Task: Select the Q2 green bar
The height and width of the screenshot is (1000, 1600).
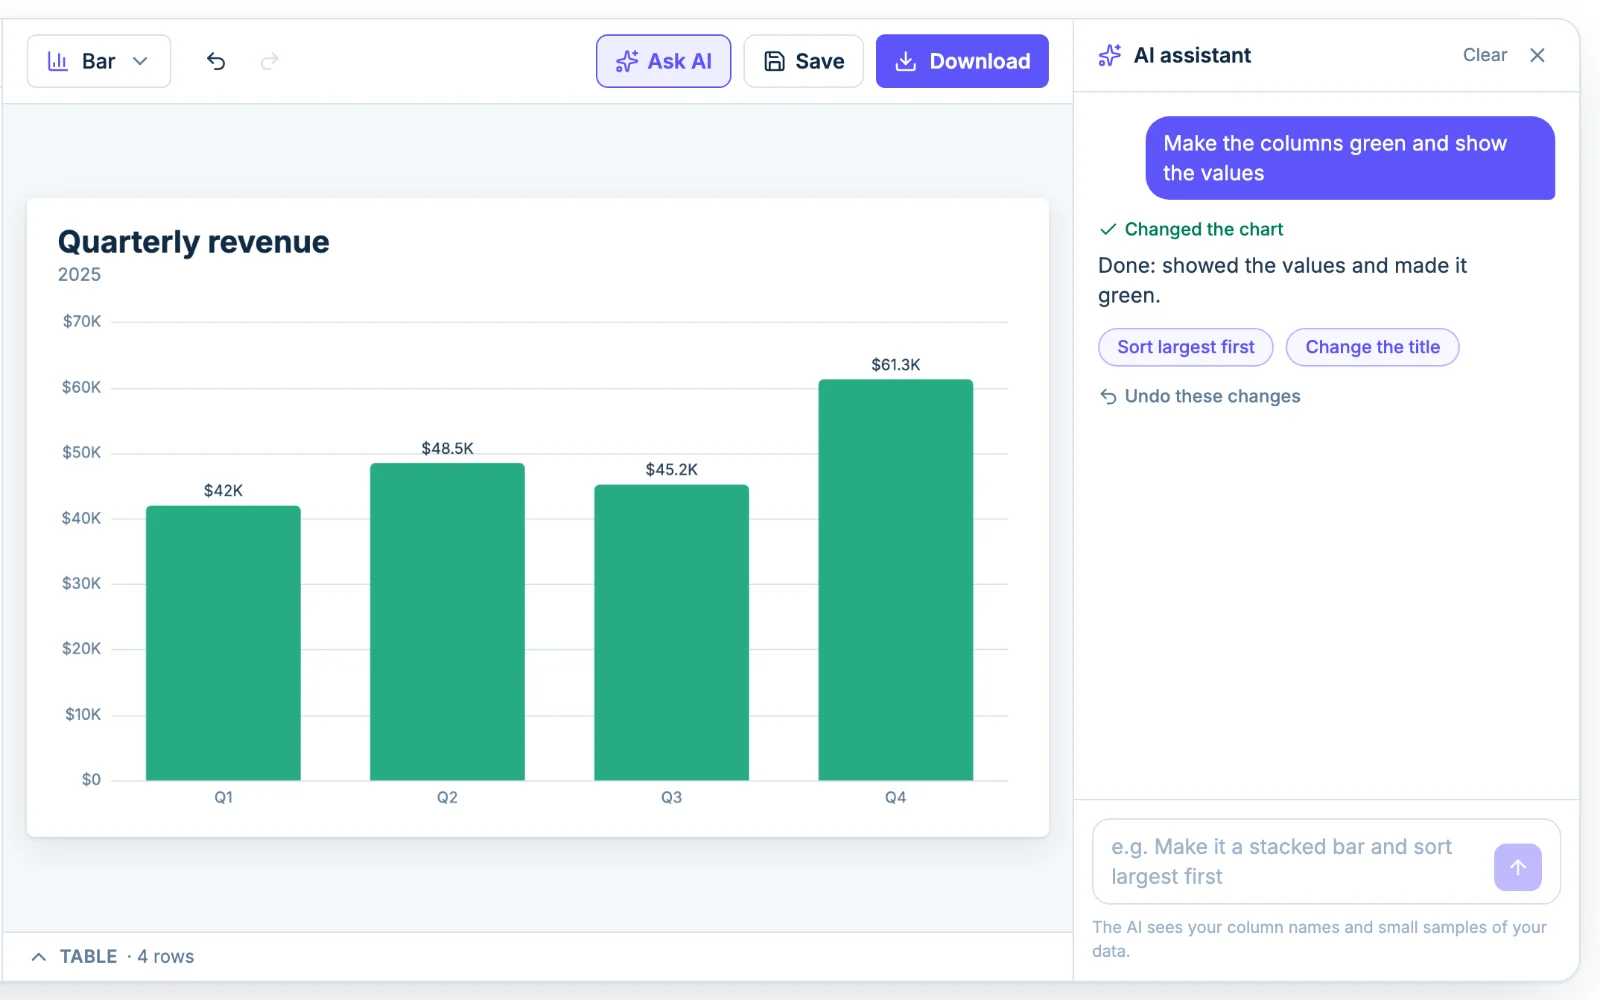Action: [447, 622]
